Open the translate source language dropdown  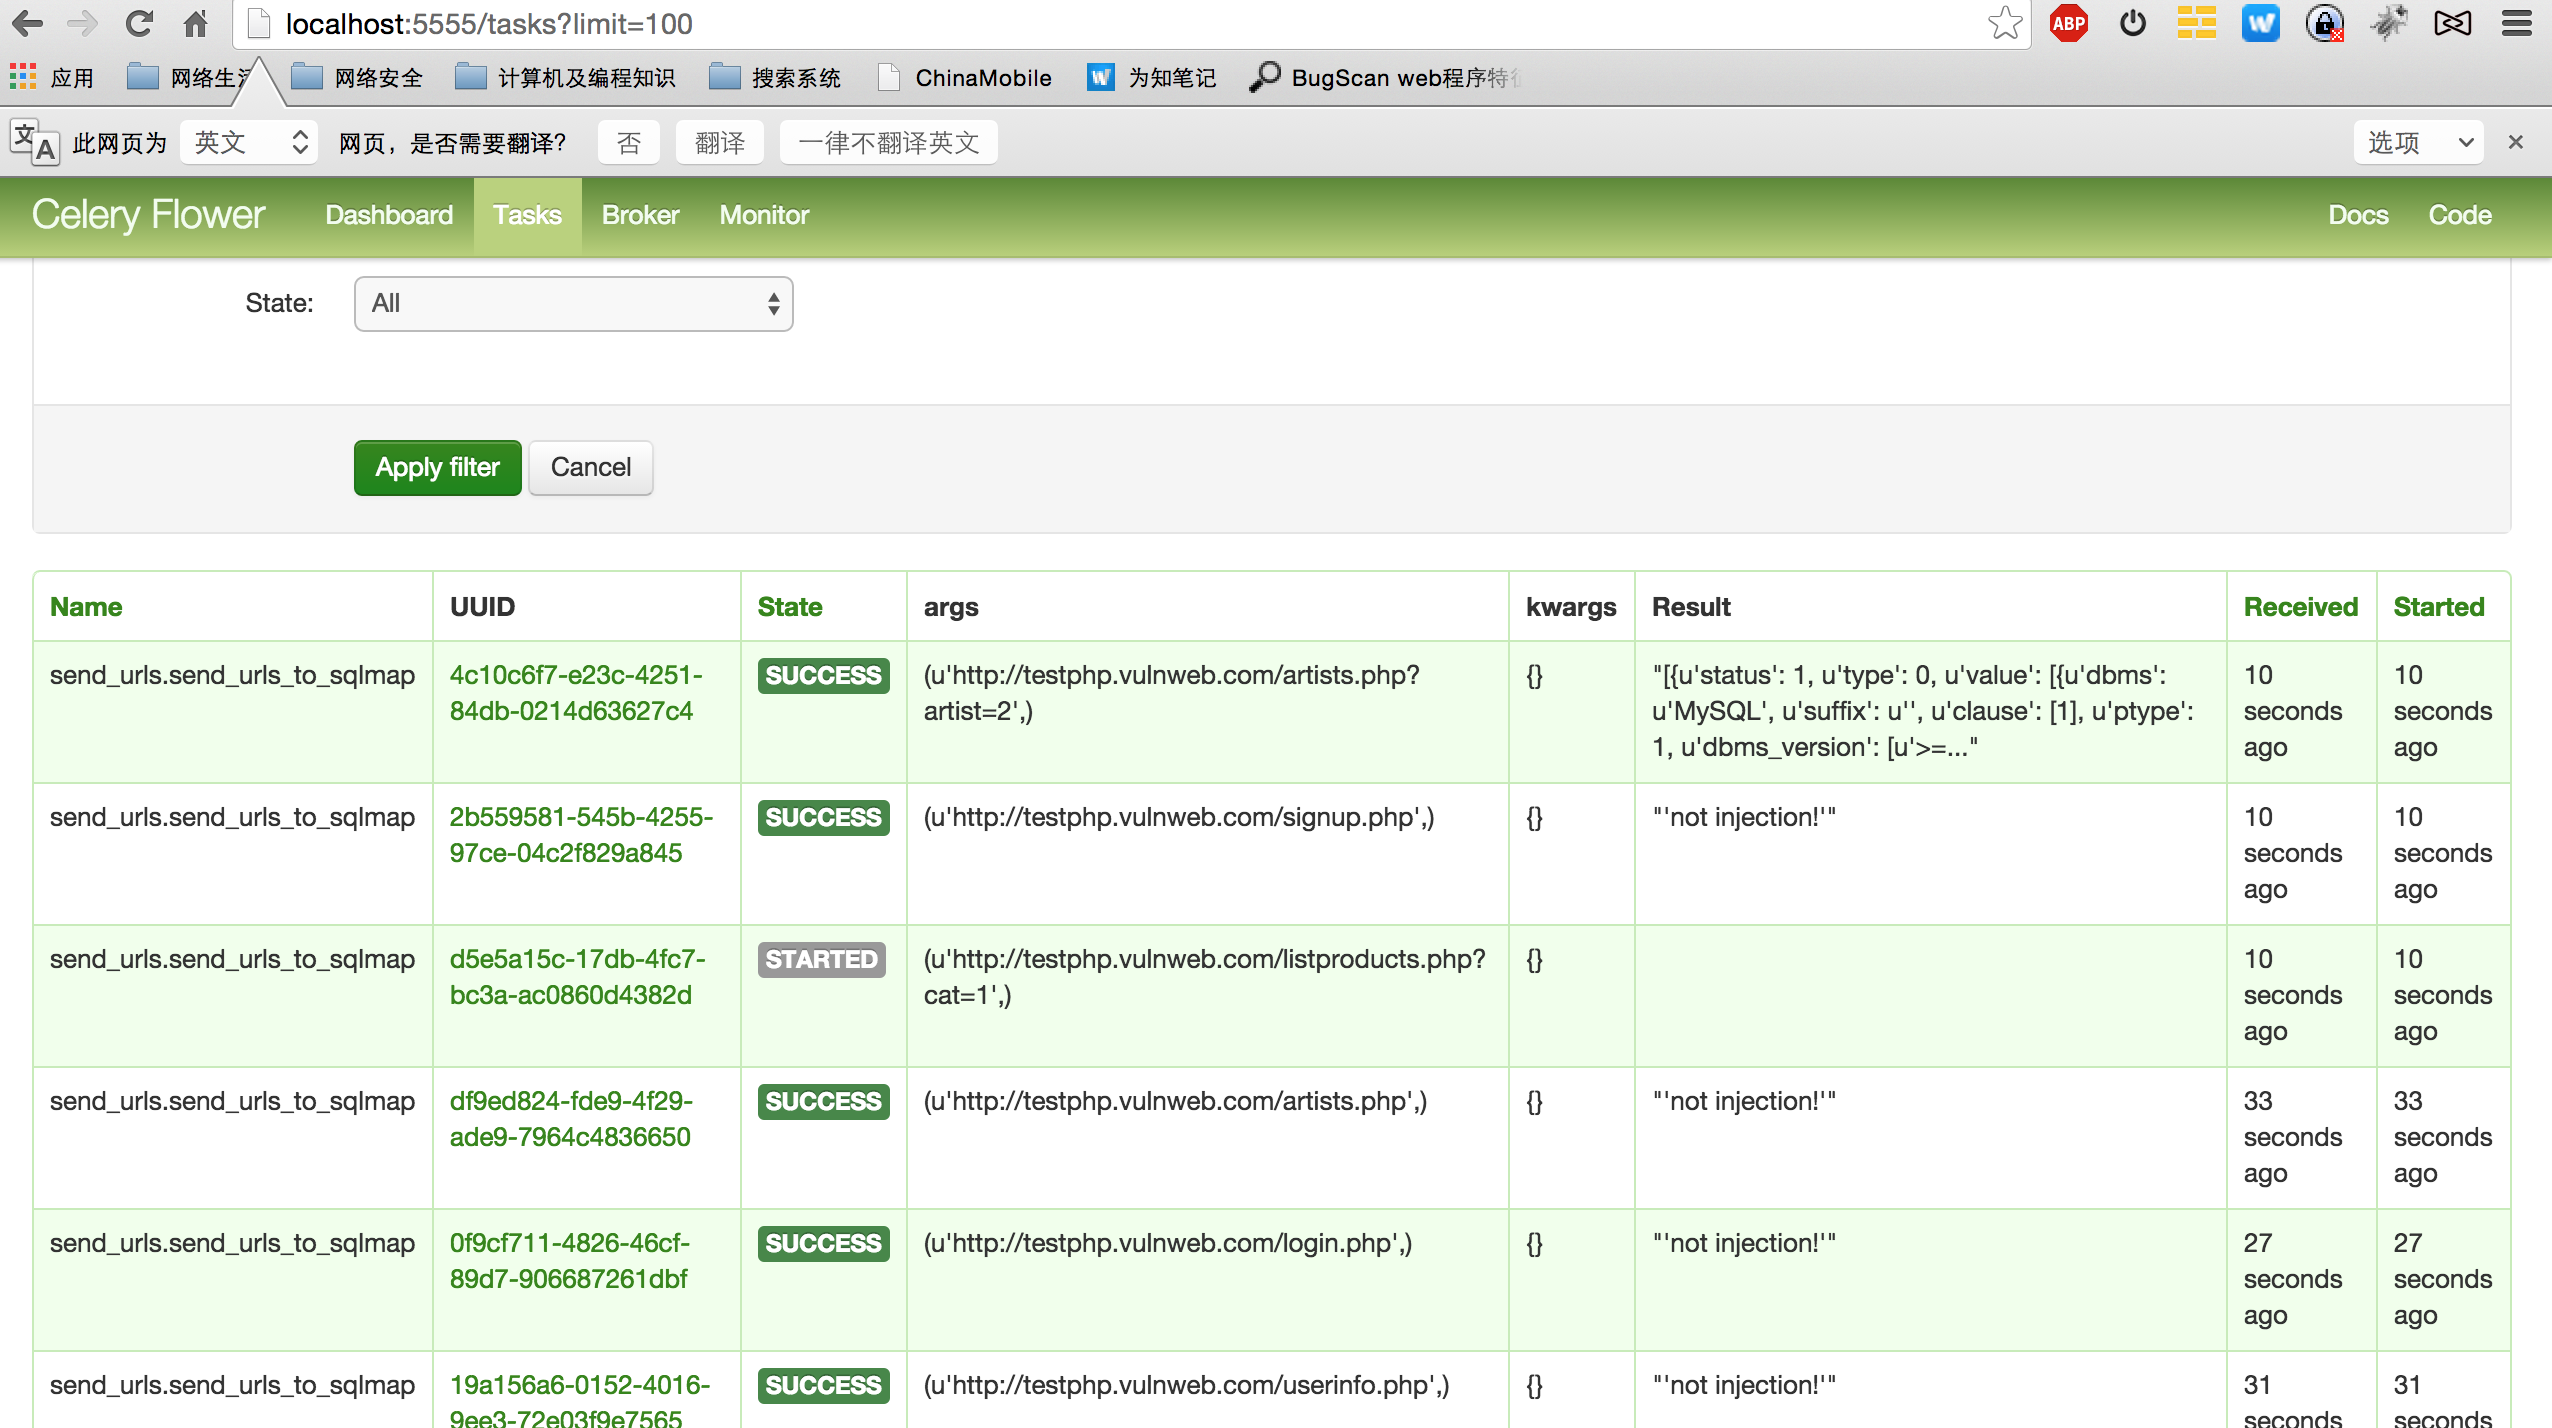[x=249, y=142]
